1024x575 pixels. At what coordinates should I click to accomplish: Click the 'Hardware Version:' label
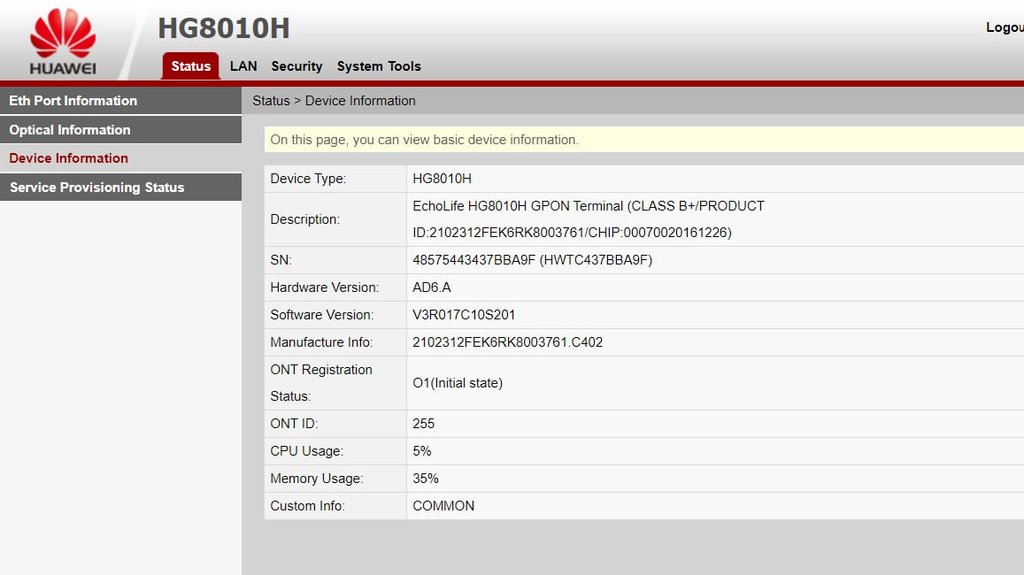point(325,288)
